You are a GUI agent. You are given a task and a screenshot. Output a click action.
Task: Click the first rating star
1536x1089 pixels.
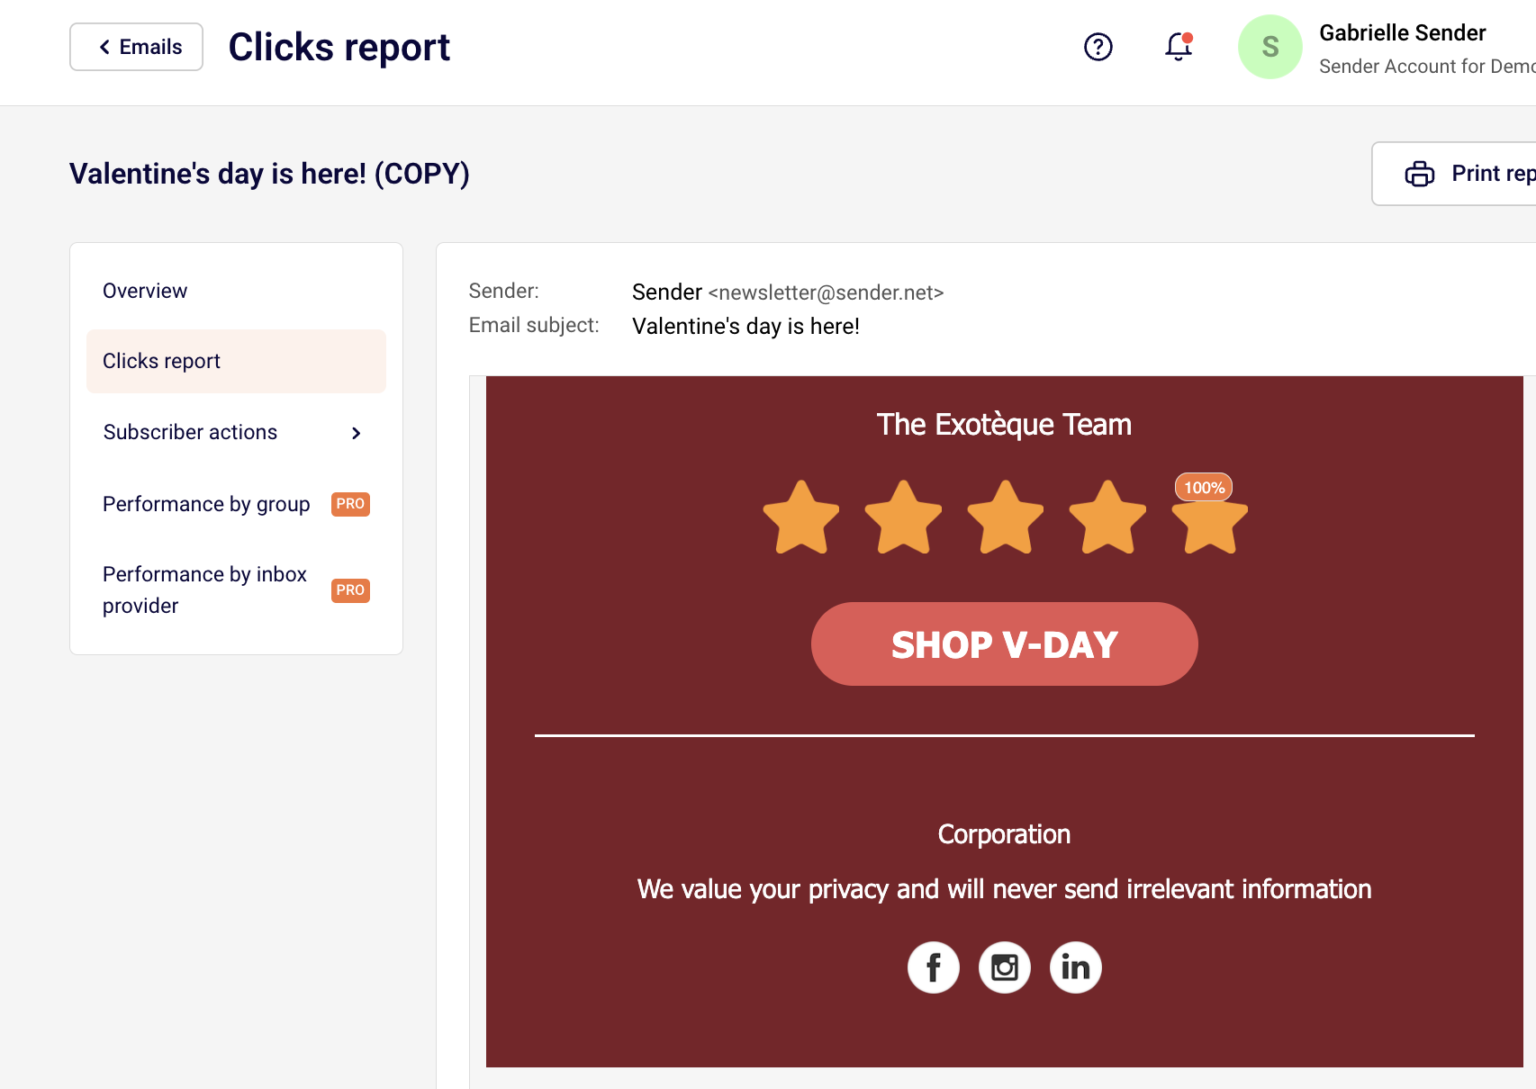pyautogui.click(x=801, y=517)
